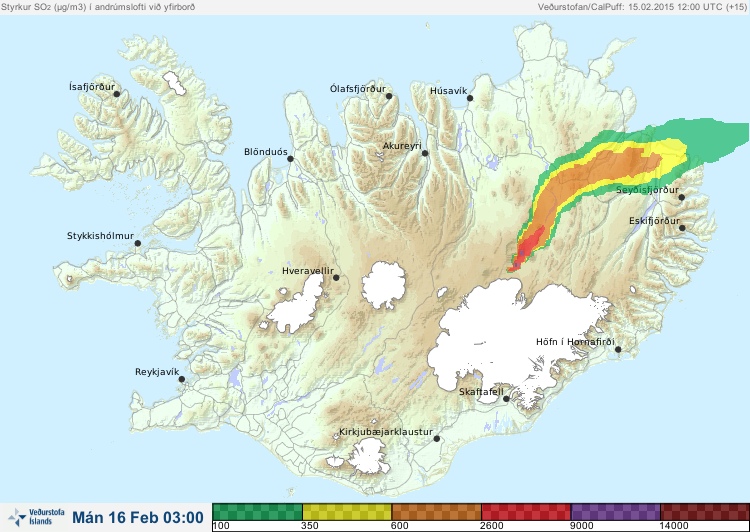Click the dark red 14000 legend swatch

click(x=705, y=512)
